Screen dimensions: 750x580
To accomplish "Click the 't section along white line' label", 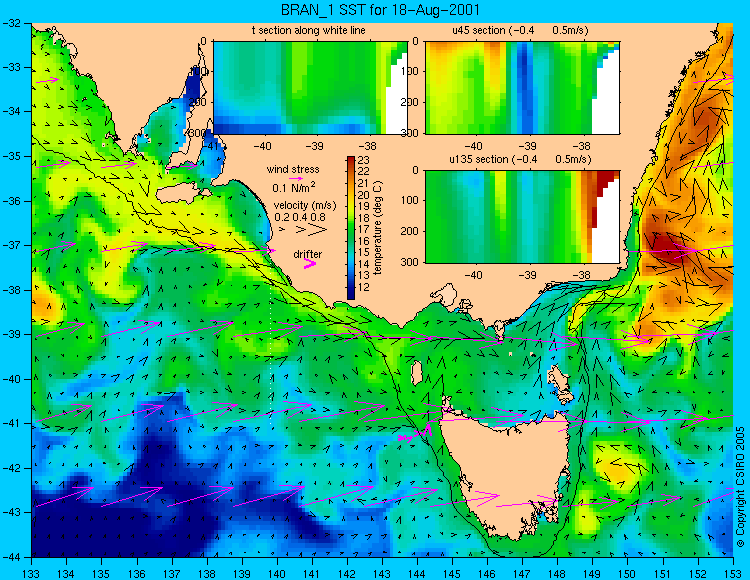I will [309, 30].
